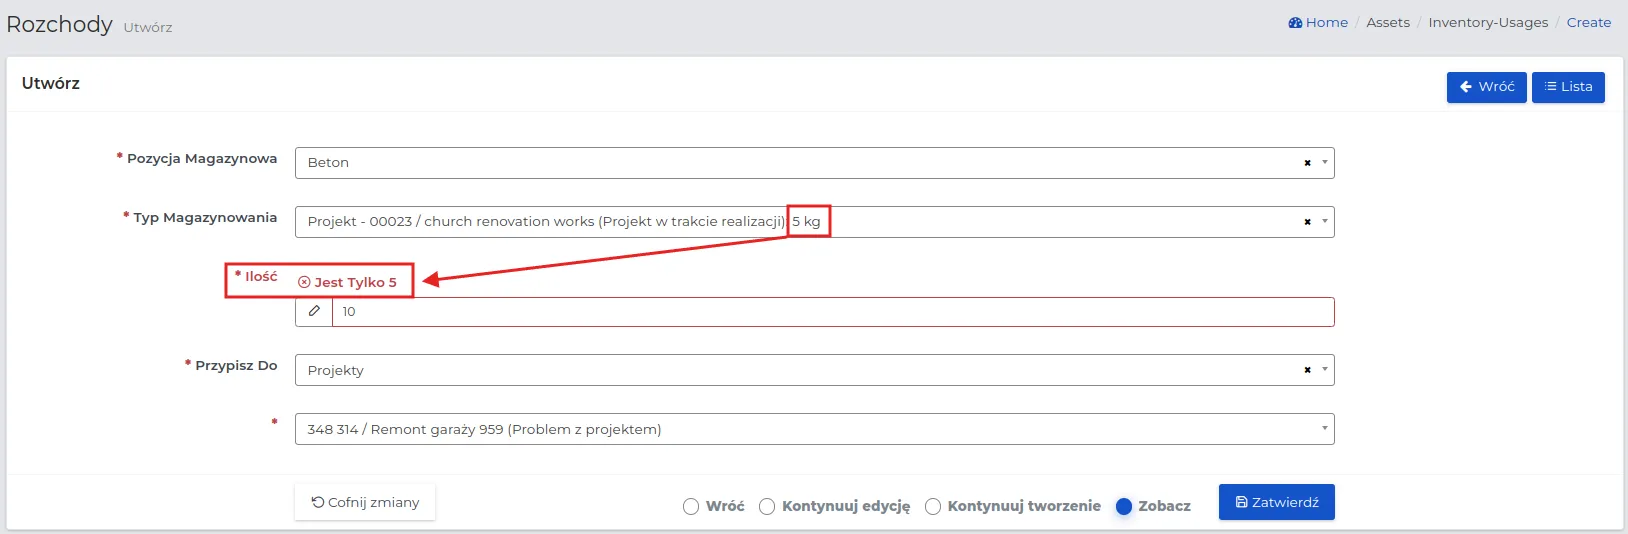Click the save icon on Zatwierdź button
1628x534 pixels.
coord(1242,502)
